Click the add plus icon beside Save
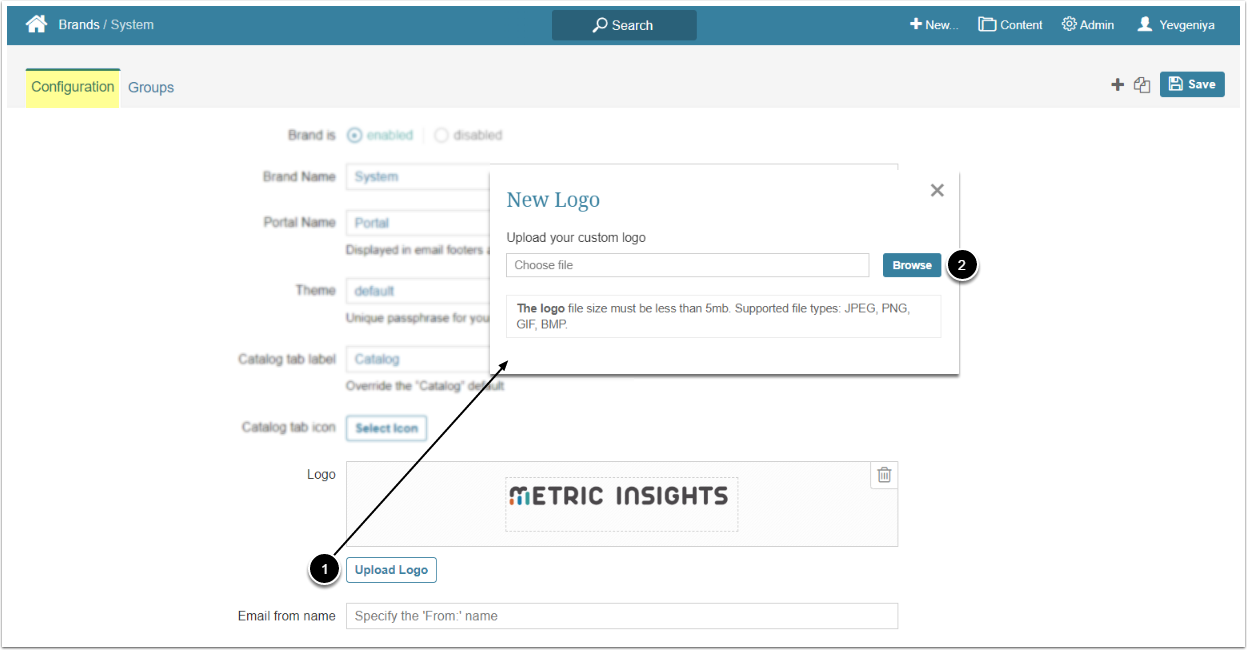The height and width of the screenshot is (650, 1247). point(1118,85)
